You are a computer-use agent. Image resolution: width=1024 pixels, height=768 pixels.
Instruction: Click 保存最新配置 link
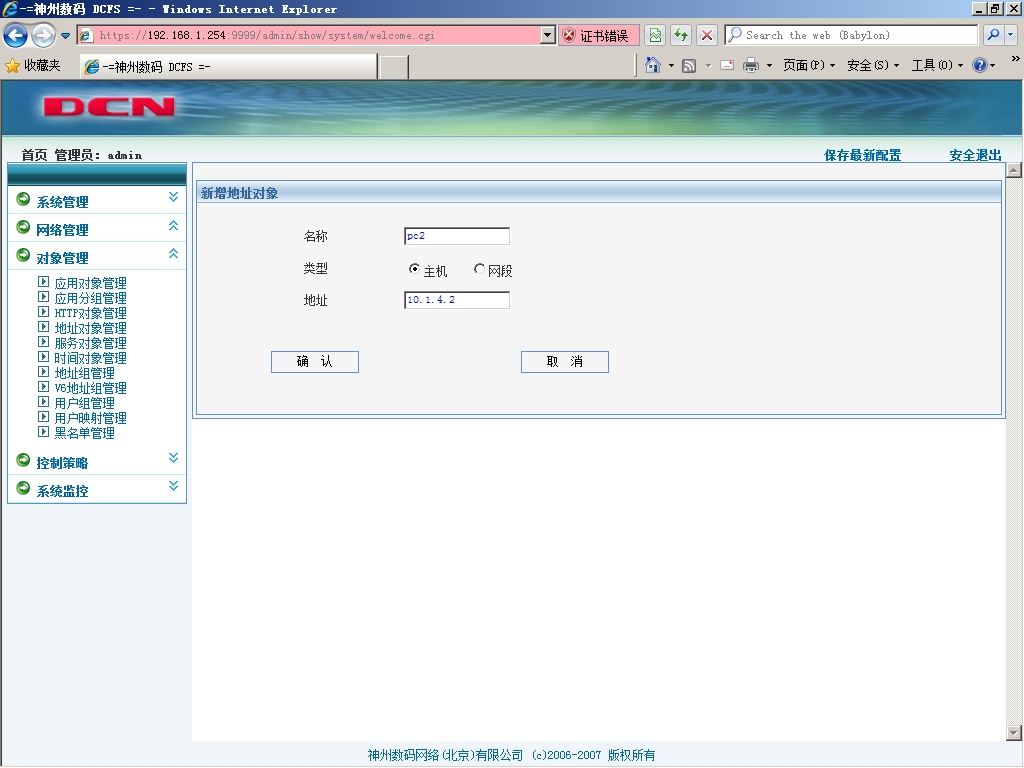point(862,155)
